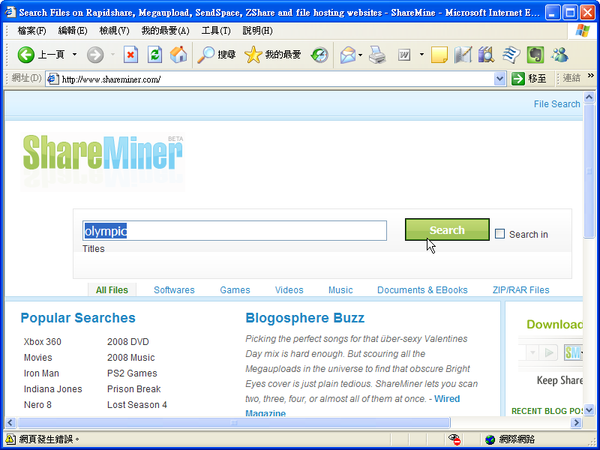Open the 編輯(E) Edit menu
This screenshot has height=450, width=600.
[72, 31]
